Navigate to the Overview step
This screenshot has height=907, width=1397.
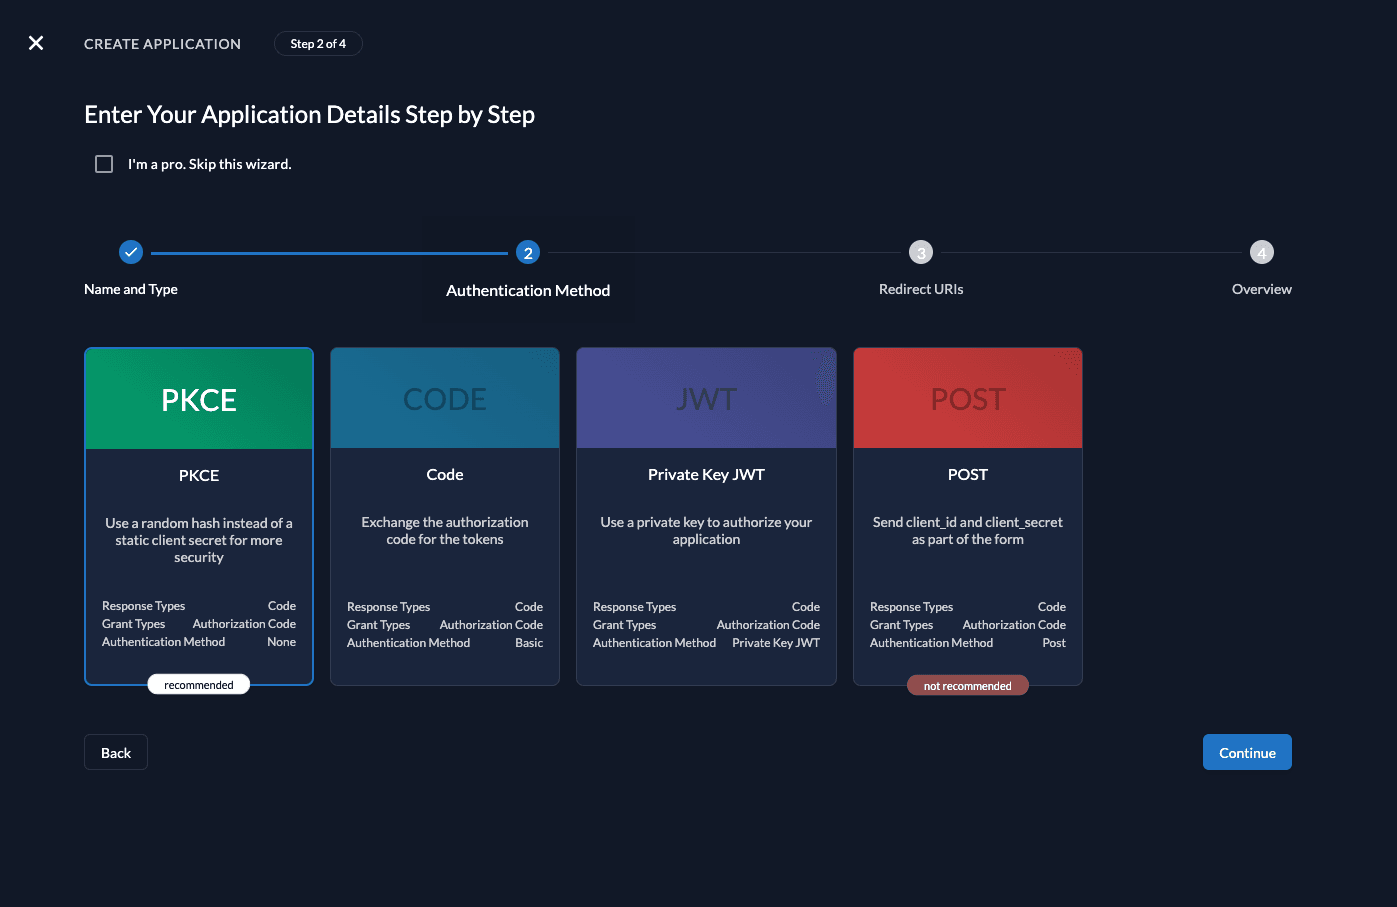point(1261,288)
